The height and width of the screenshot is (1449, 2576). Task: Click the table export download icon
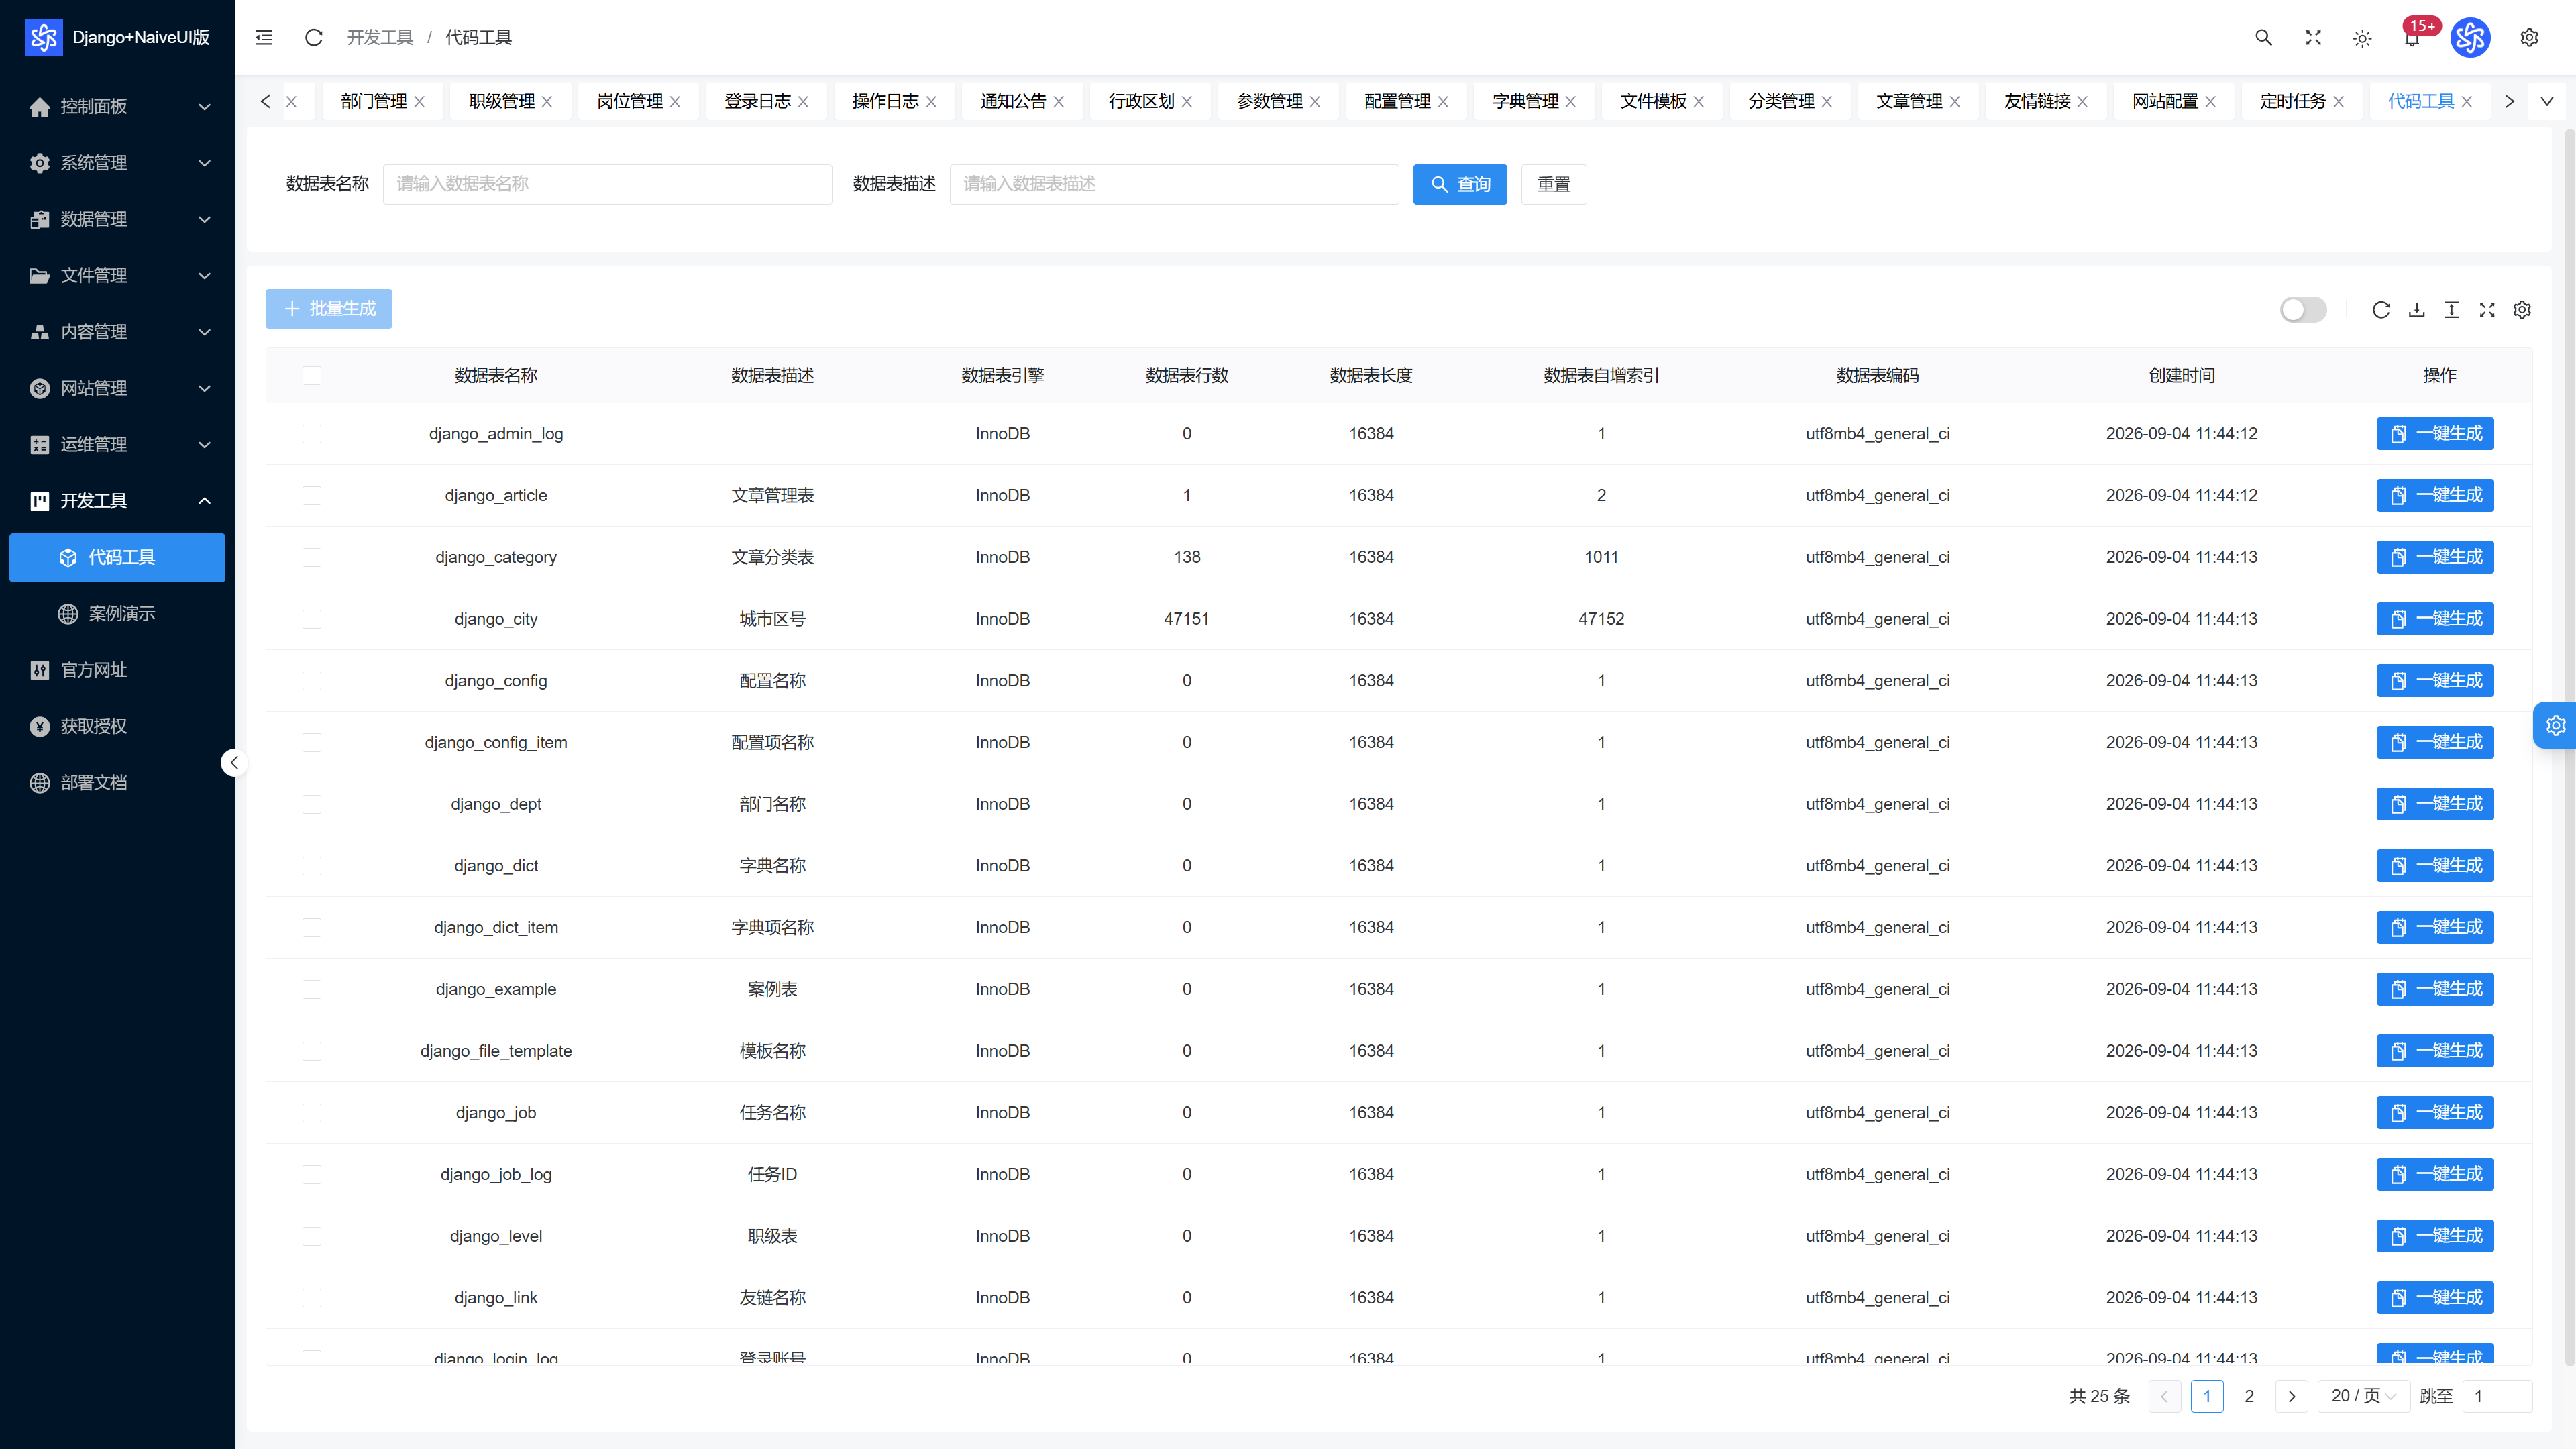[2416, 310]
